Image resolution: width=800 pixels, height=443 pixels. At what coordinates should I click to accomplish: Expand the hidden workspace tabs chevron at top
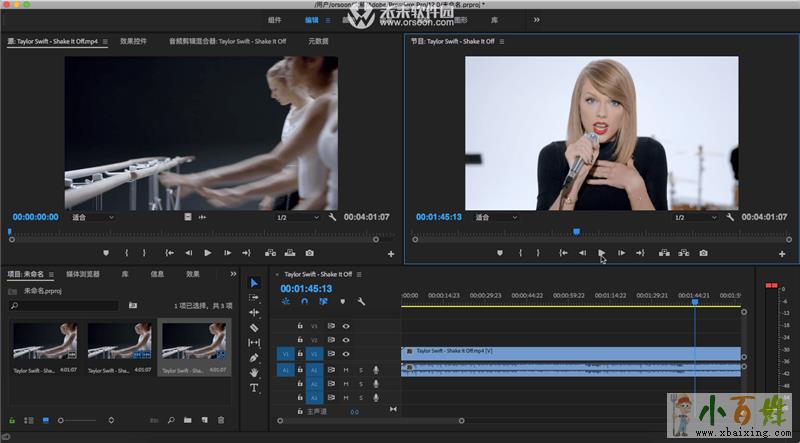coord(536,19)
